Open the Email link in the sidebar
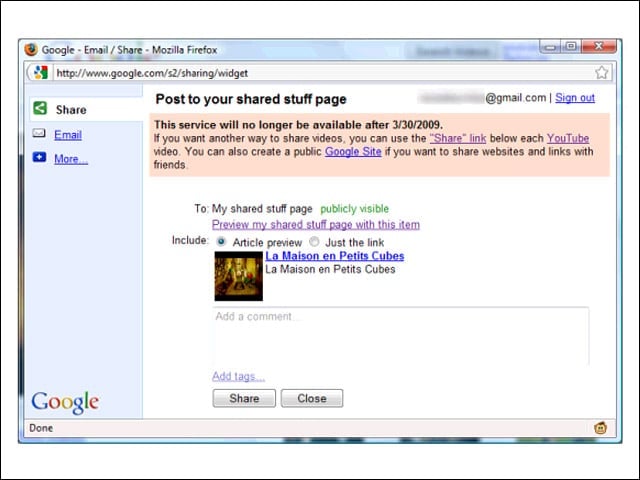The height and width of the screenshot is (480, 640). tap(68, 135)
